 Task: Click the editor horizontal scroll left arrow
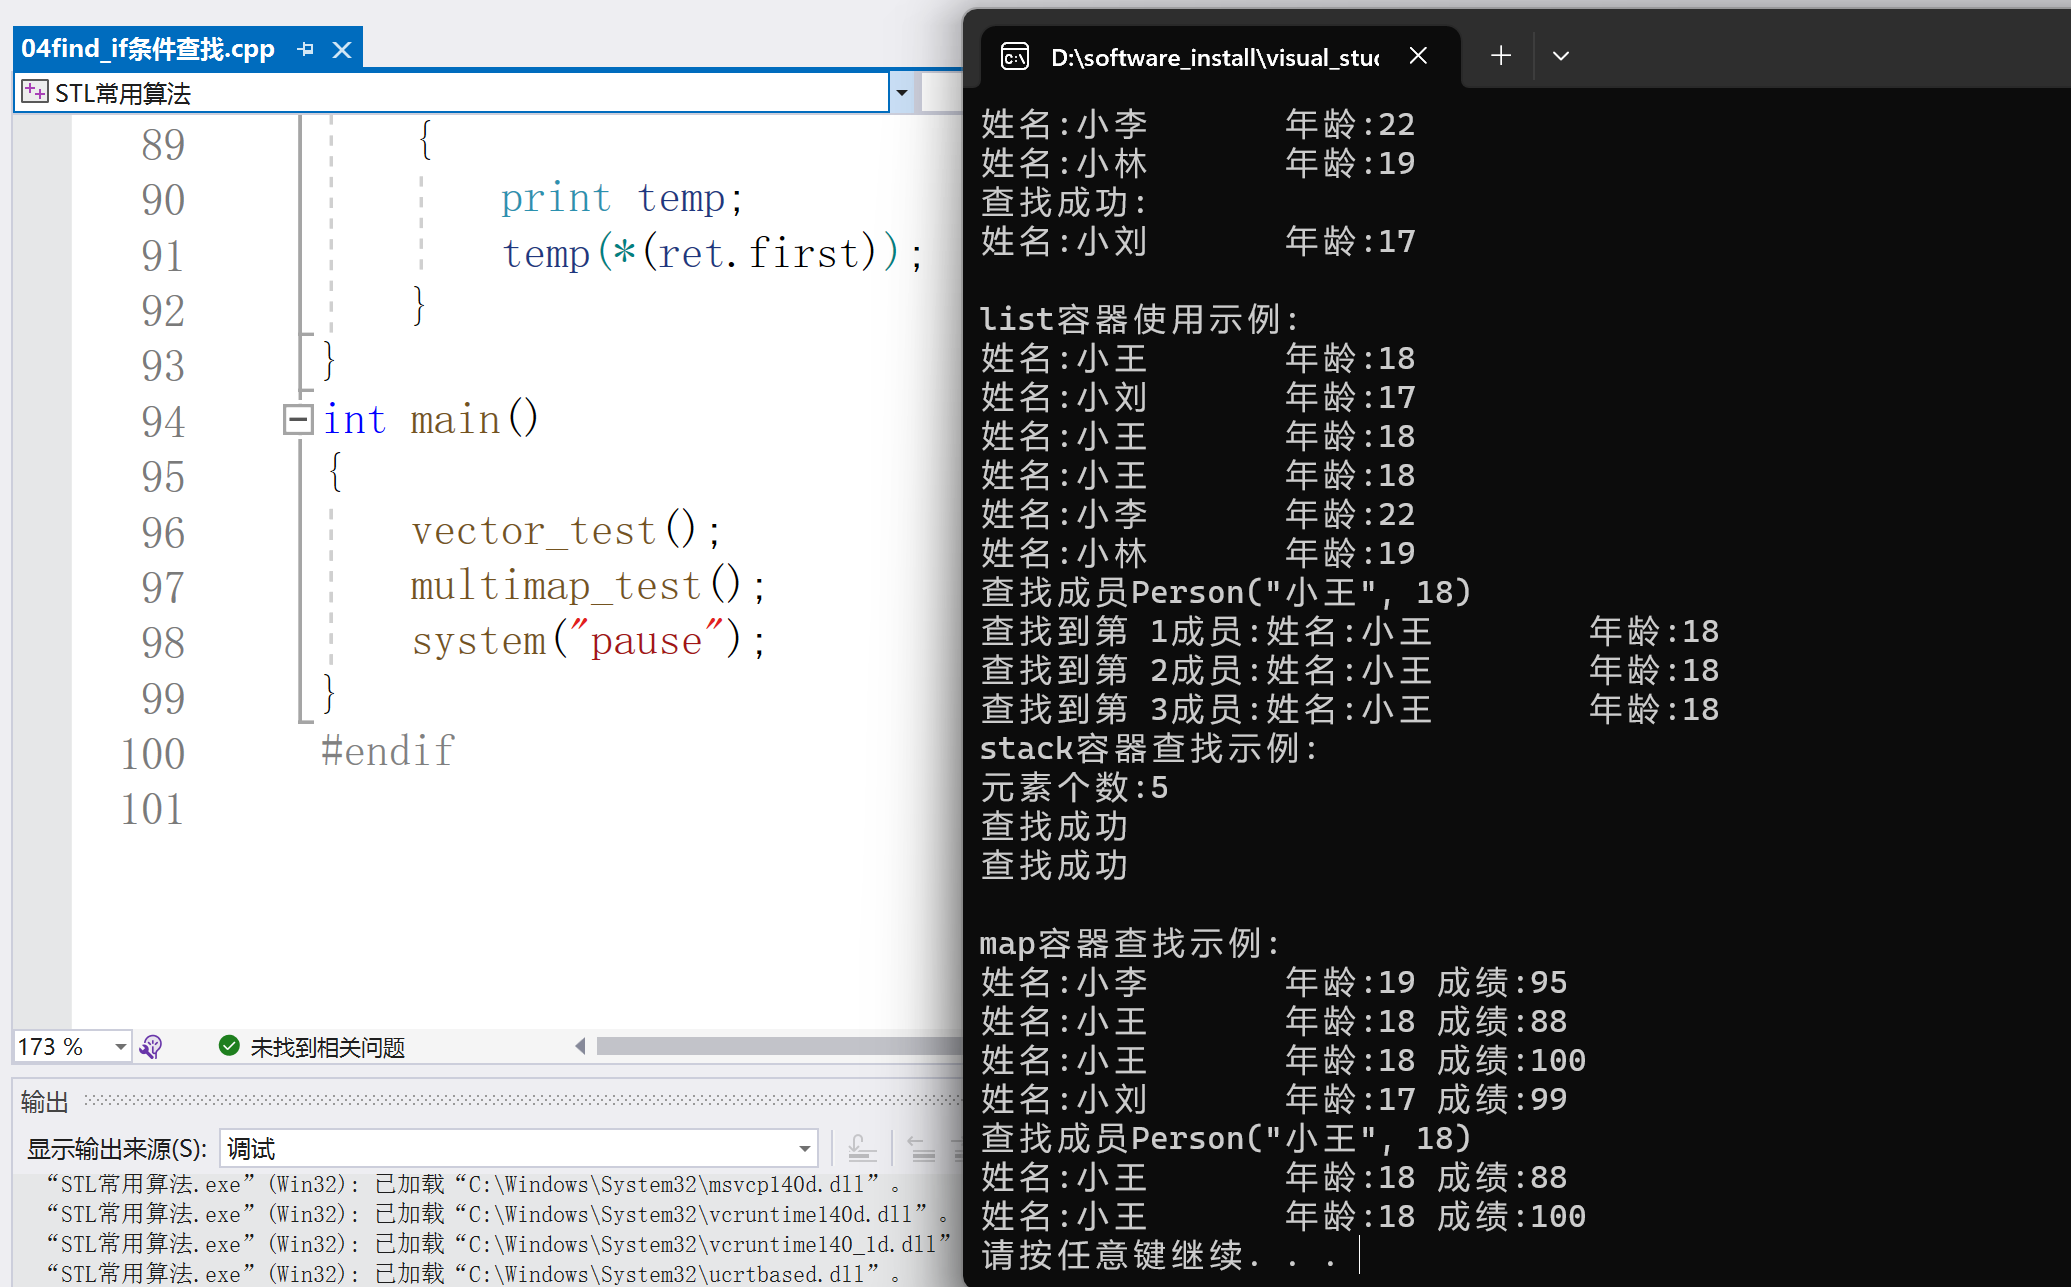[581, 1046]
